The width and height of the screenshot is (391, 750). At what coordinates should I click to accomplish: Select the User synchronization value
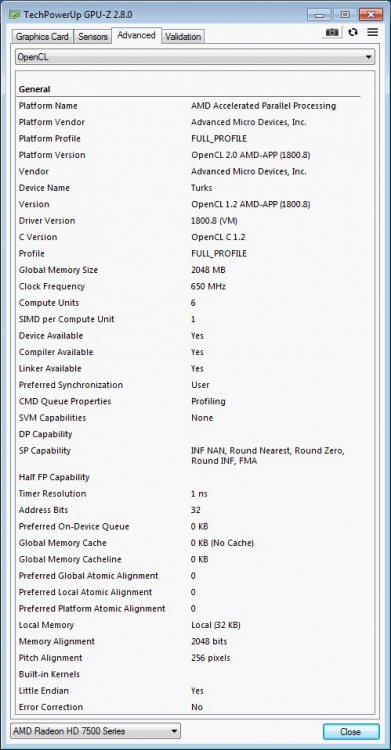(x=200, y=385)
